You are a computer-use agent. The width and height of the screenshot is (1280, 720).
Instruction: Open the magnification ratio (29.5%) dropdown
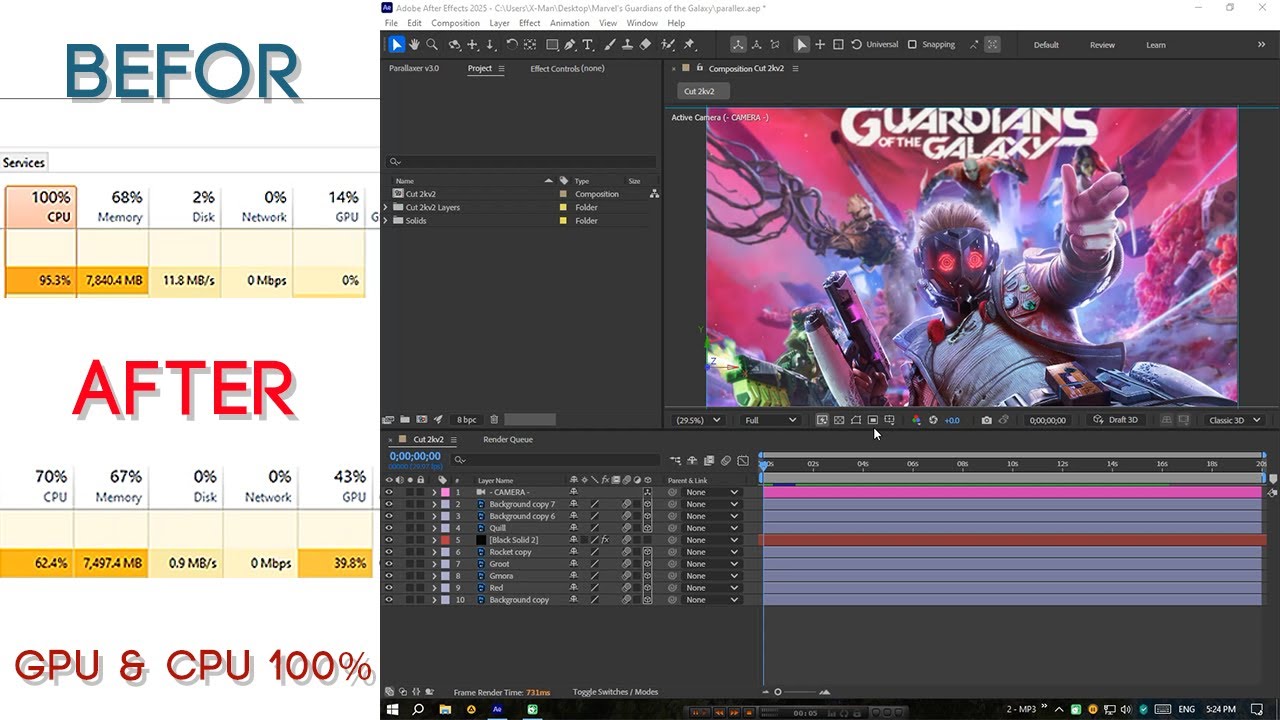tap(698, 420)
